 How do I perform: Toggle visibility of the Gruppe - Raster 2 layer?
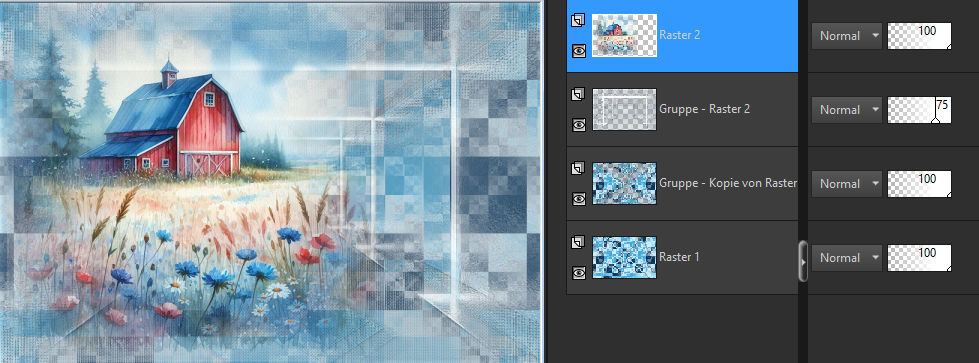point(579,125)
